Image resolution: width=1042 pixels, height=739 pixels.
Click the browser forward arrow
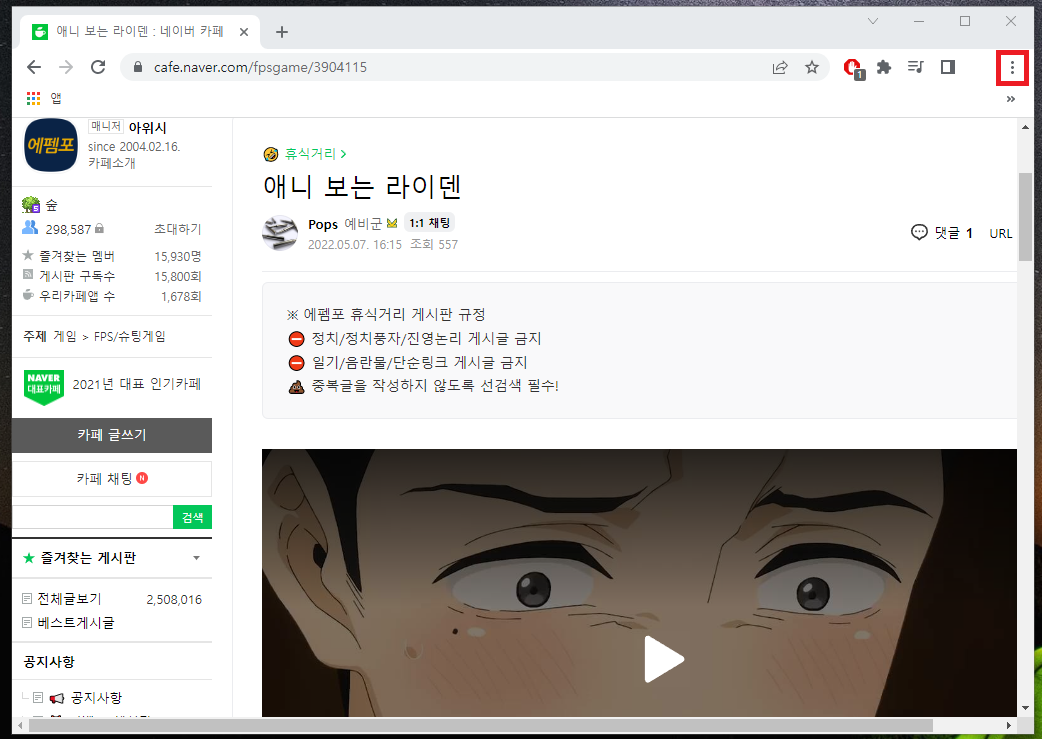[66, 67]
